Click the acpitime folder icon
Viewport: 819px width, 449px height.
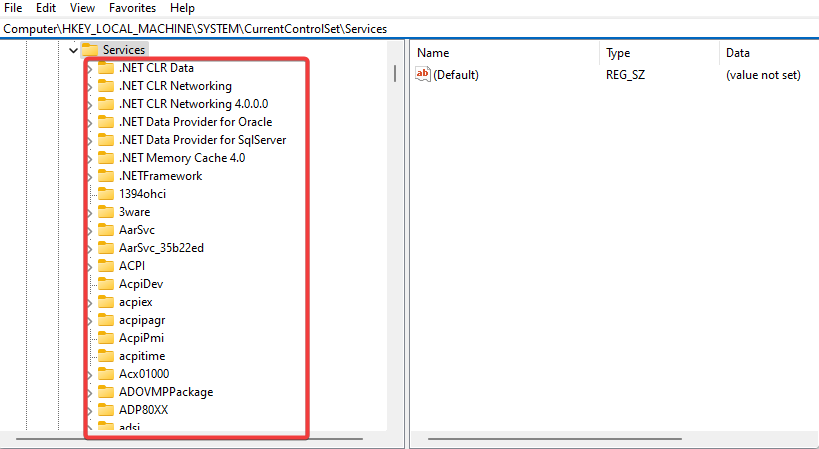[106, 356]
